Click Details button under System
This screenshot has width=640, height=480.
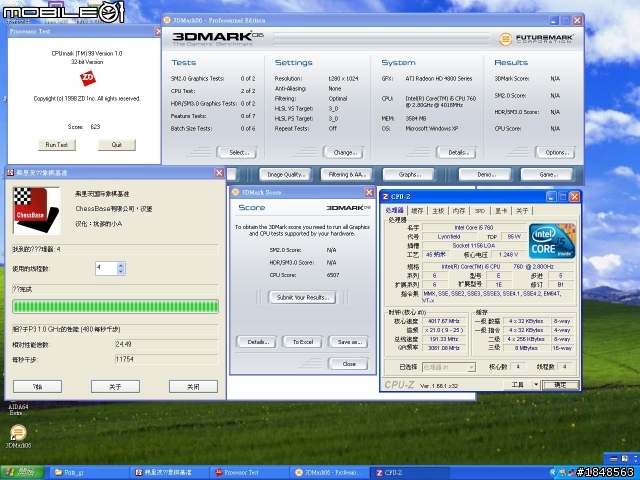(x=456, y=152)
